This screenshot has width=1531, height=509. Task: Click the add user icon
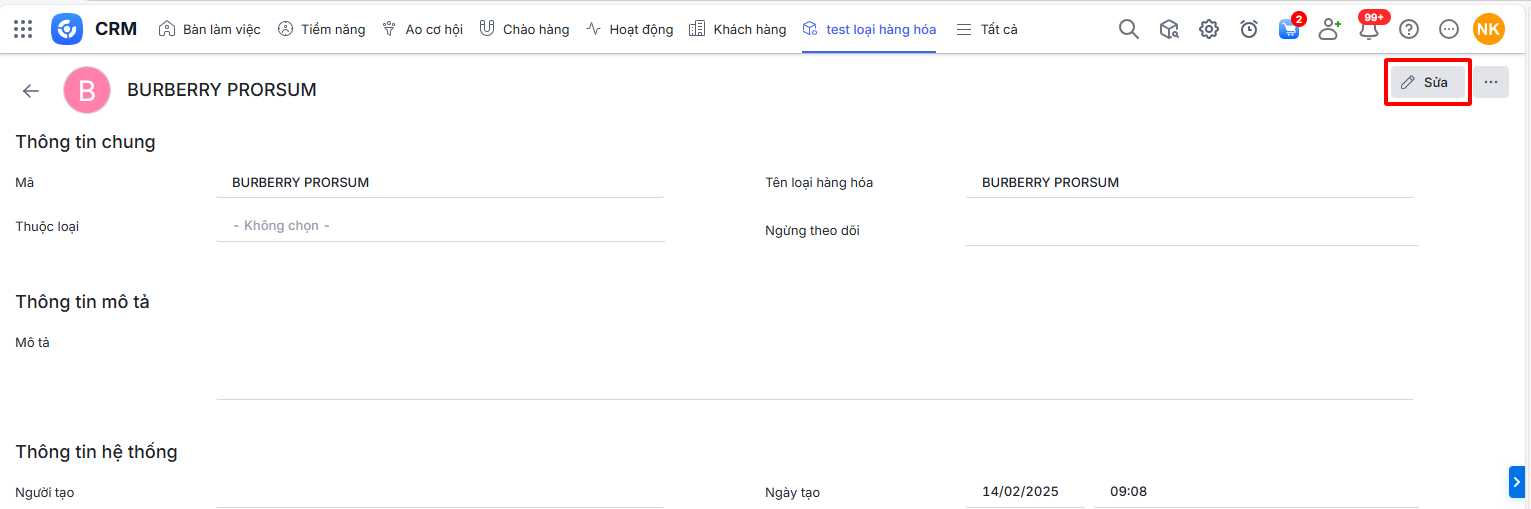coord(1329,29)
